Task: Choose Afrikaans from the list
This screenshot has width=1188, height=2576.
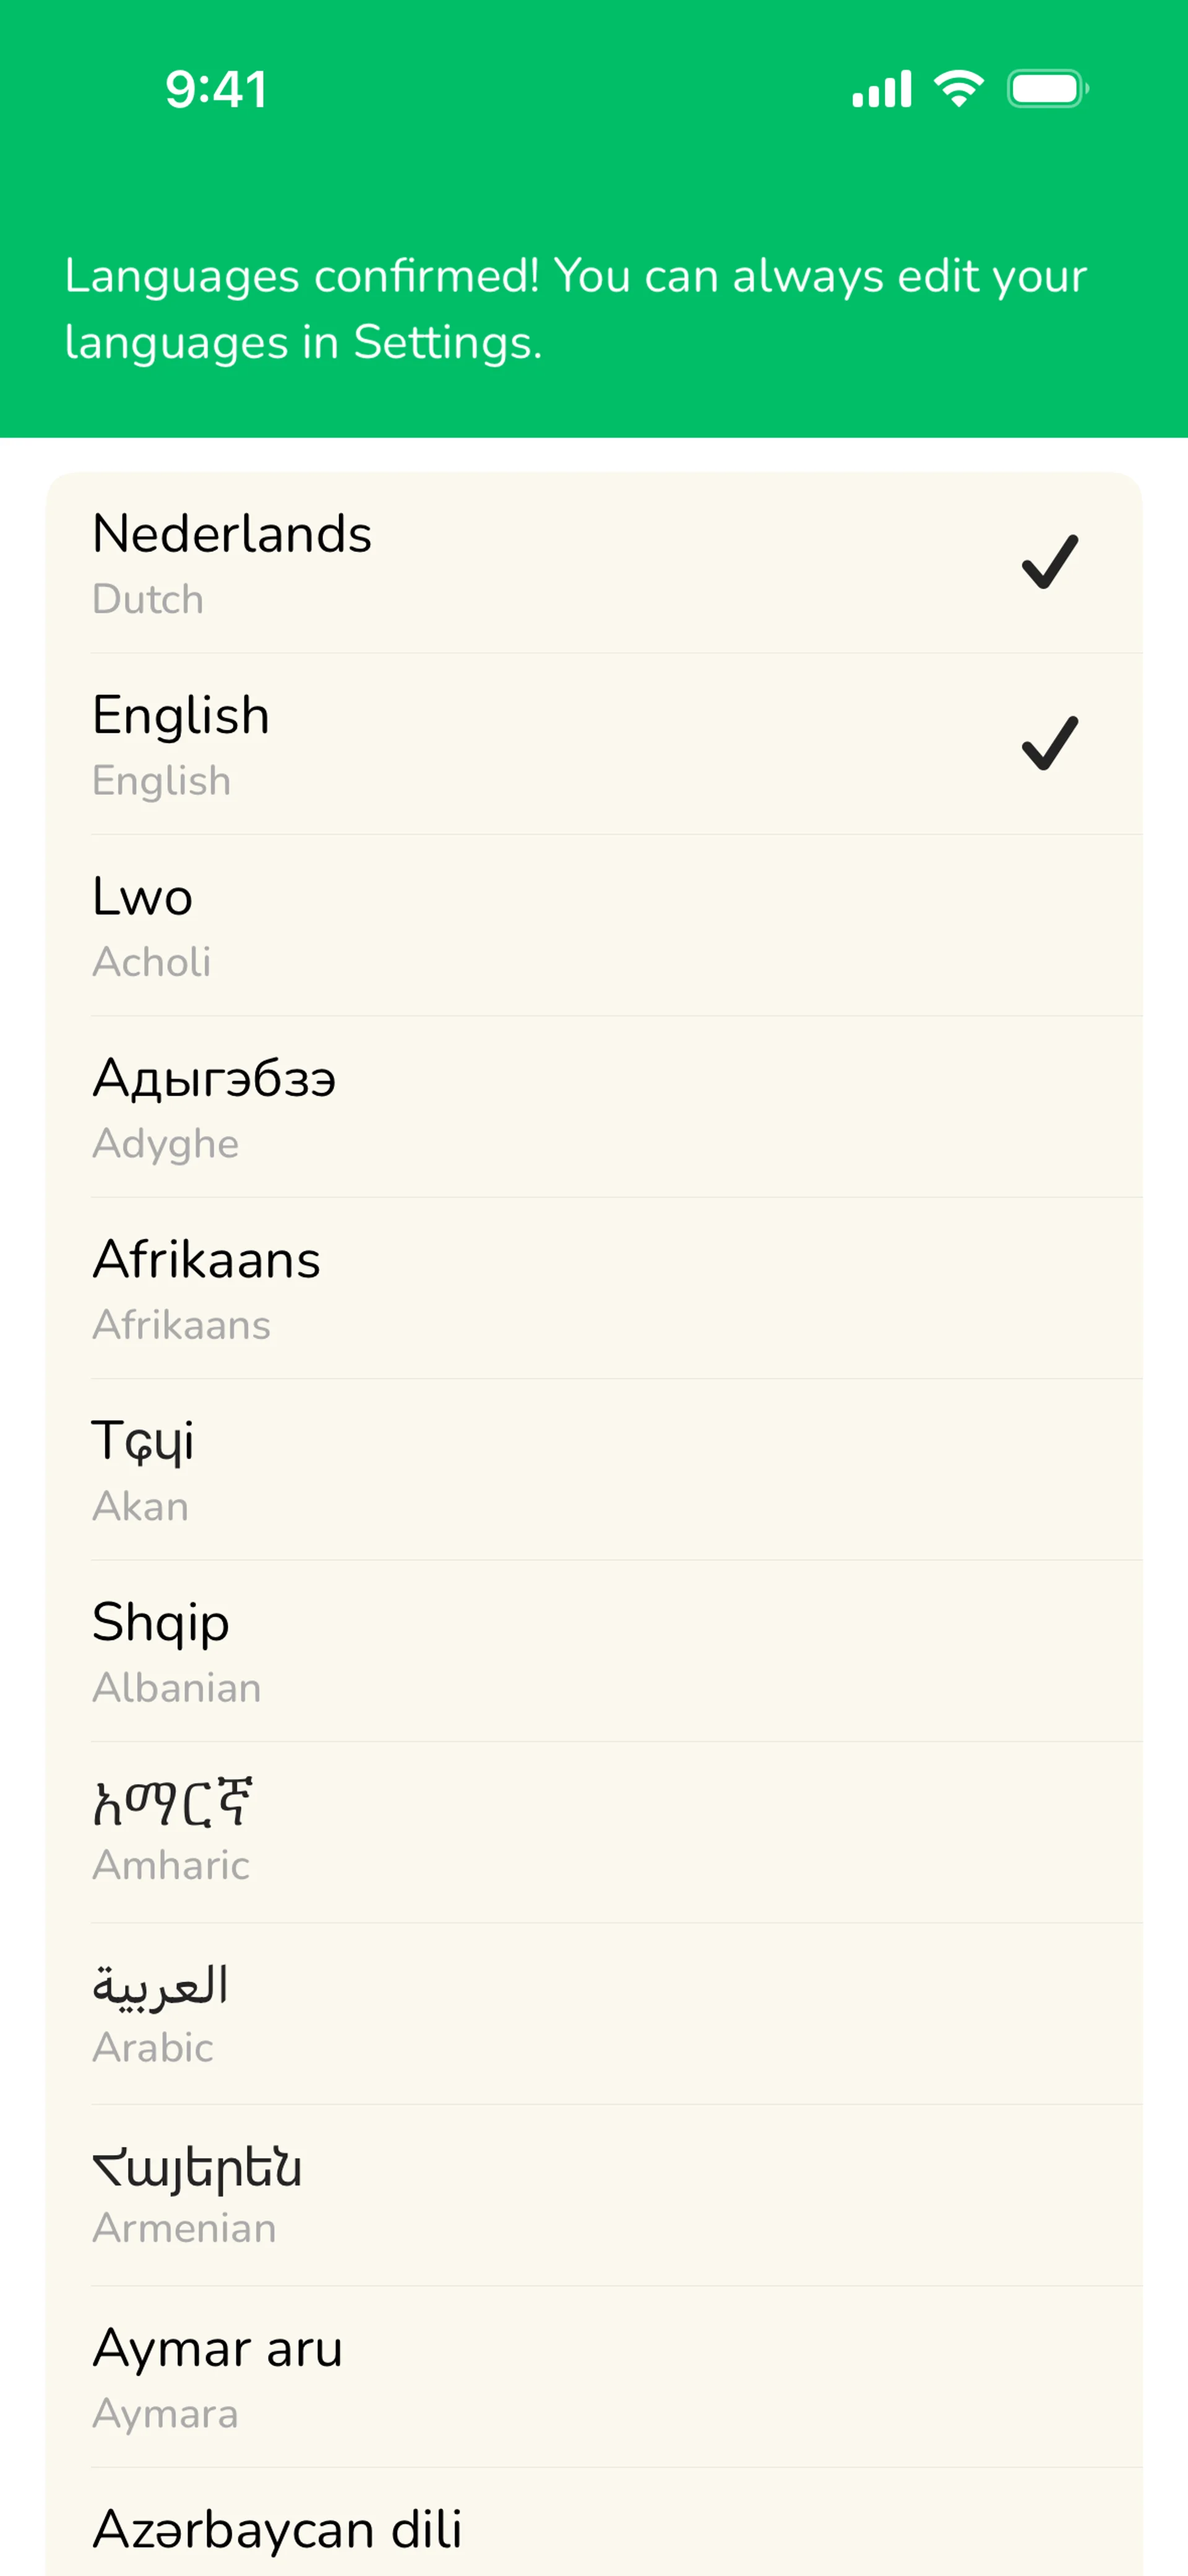Action: tap(594, 1288)
